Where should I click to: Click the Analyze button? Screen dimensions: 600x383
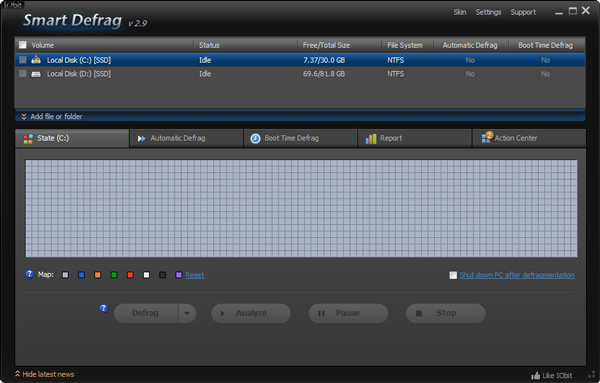coord(251,313)
